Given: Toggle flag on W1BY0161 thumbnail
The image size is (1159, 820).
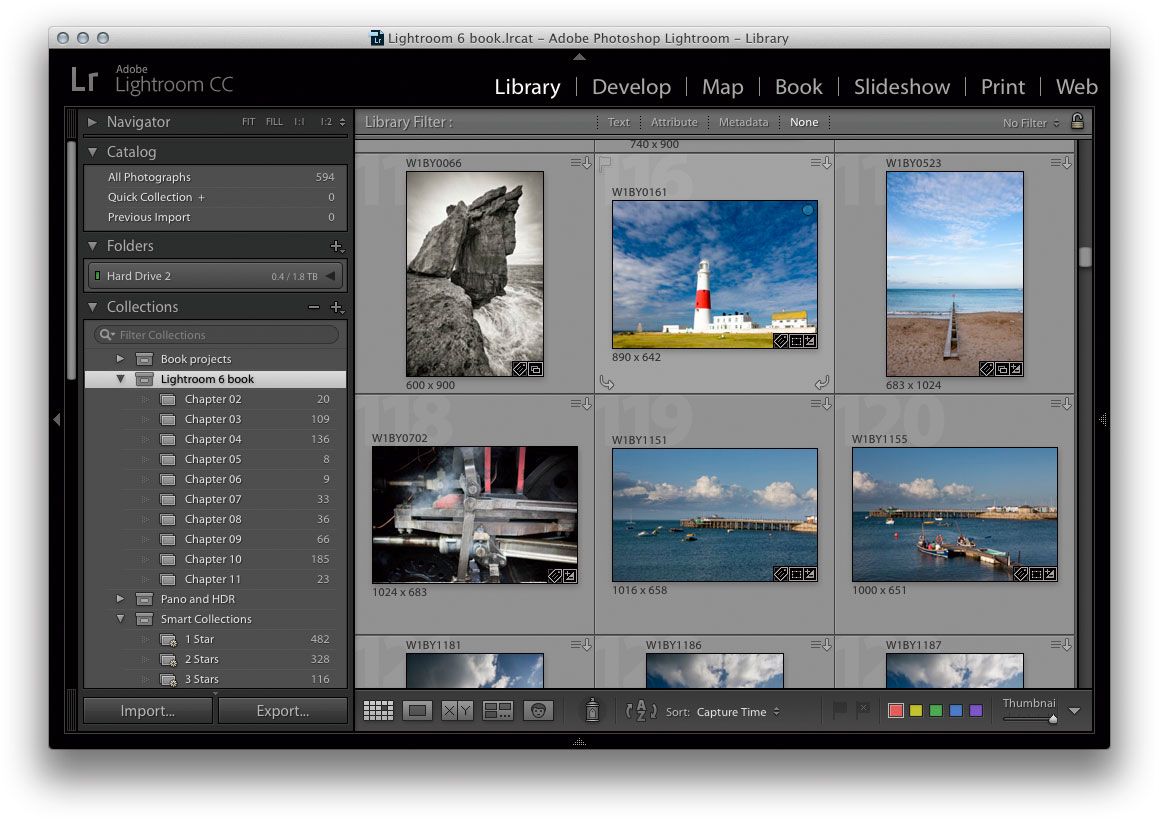Looking at the screenshot, I should tap(604, 163).
